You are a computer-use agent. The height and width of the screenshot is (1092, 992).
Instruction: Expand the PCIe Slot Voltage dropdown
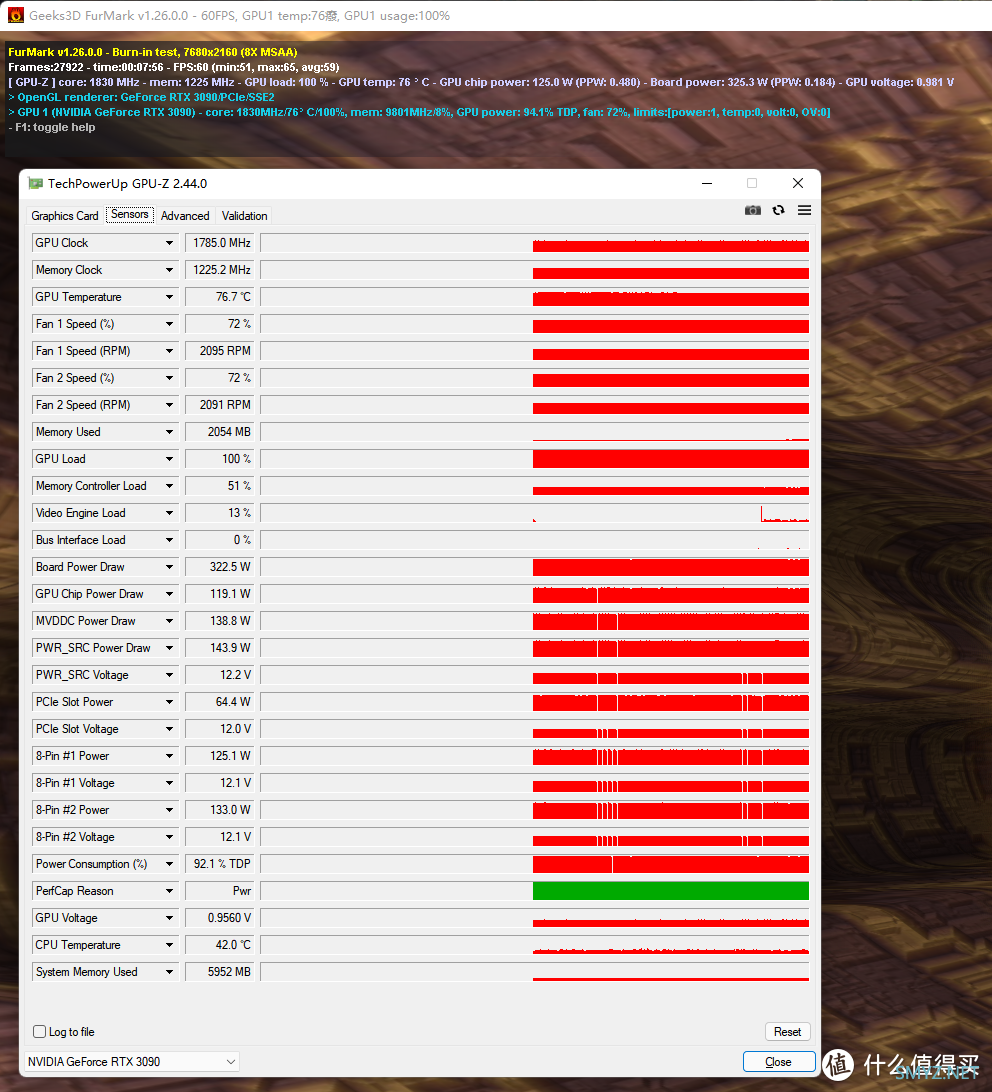click(x=169, y=729)
